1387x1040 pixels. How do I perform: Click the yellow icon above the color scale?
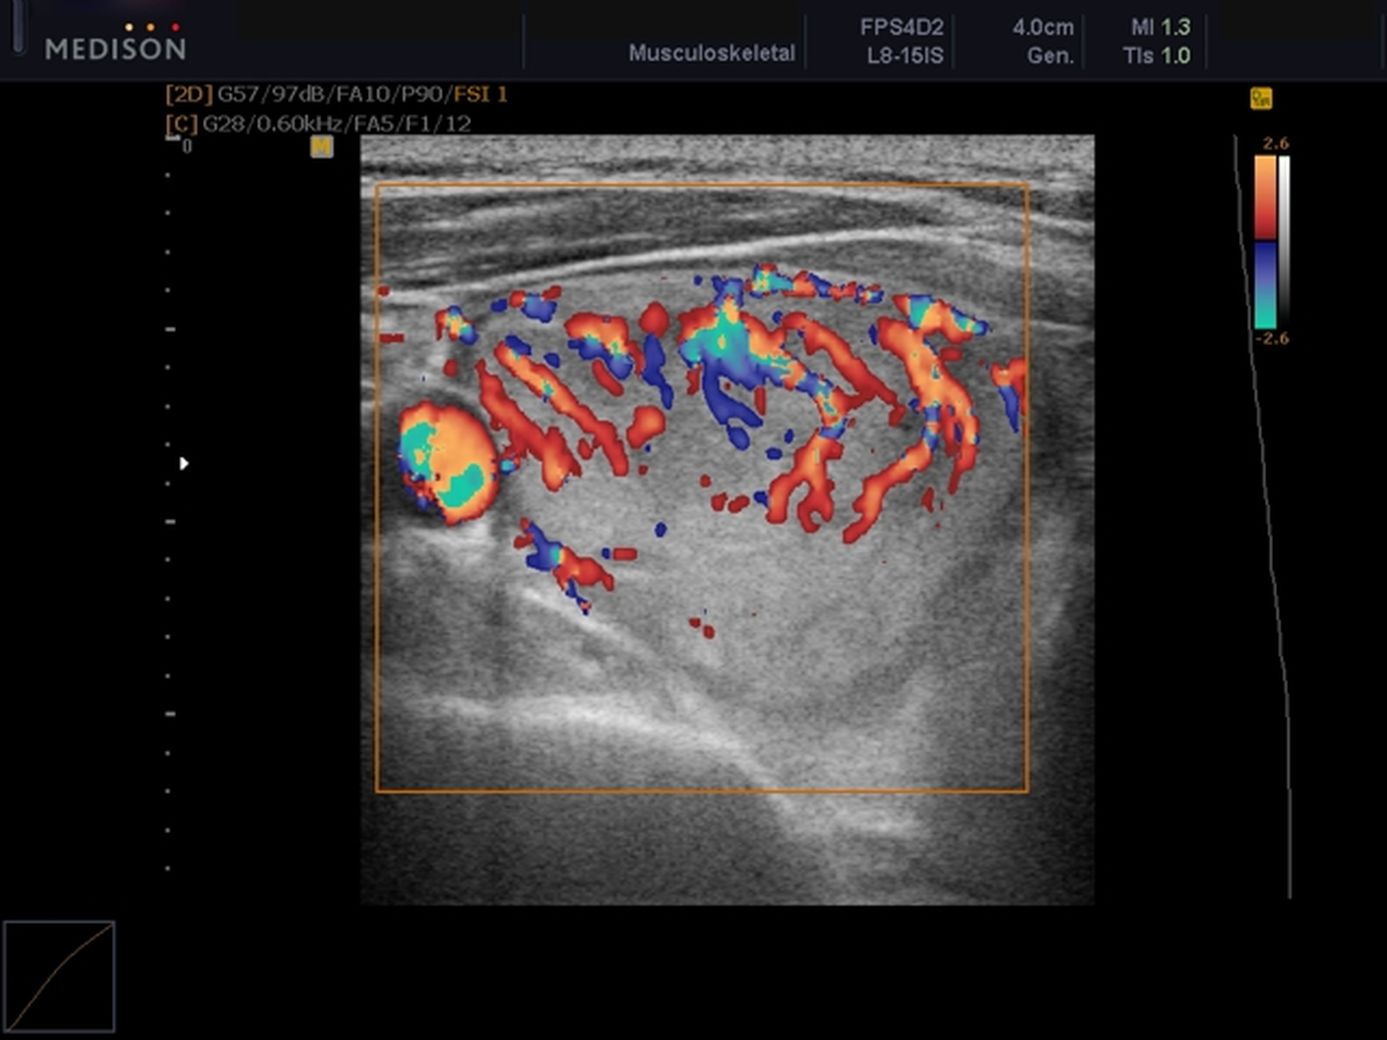(1261, 98)
